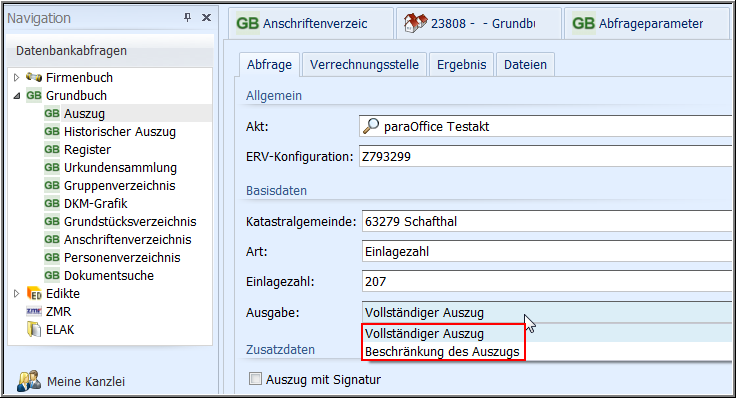Click GB icon next to Historischer Auszug

click(52, 131)
